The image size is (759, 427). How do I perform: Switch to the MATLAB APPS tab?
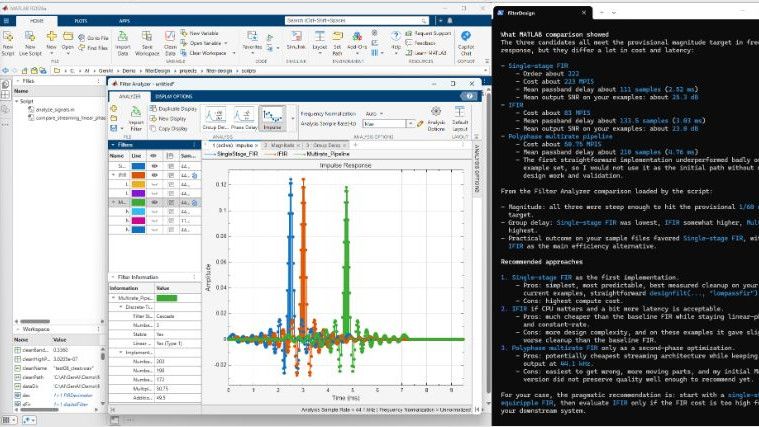(x=124, y=21)
